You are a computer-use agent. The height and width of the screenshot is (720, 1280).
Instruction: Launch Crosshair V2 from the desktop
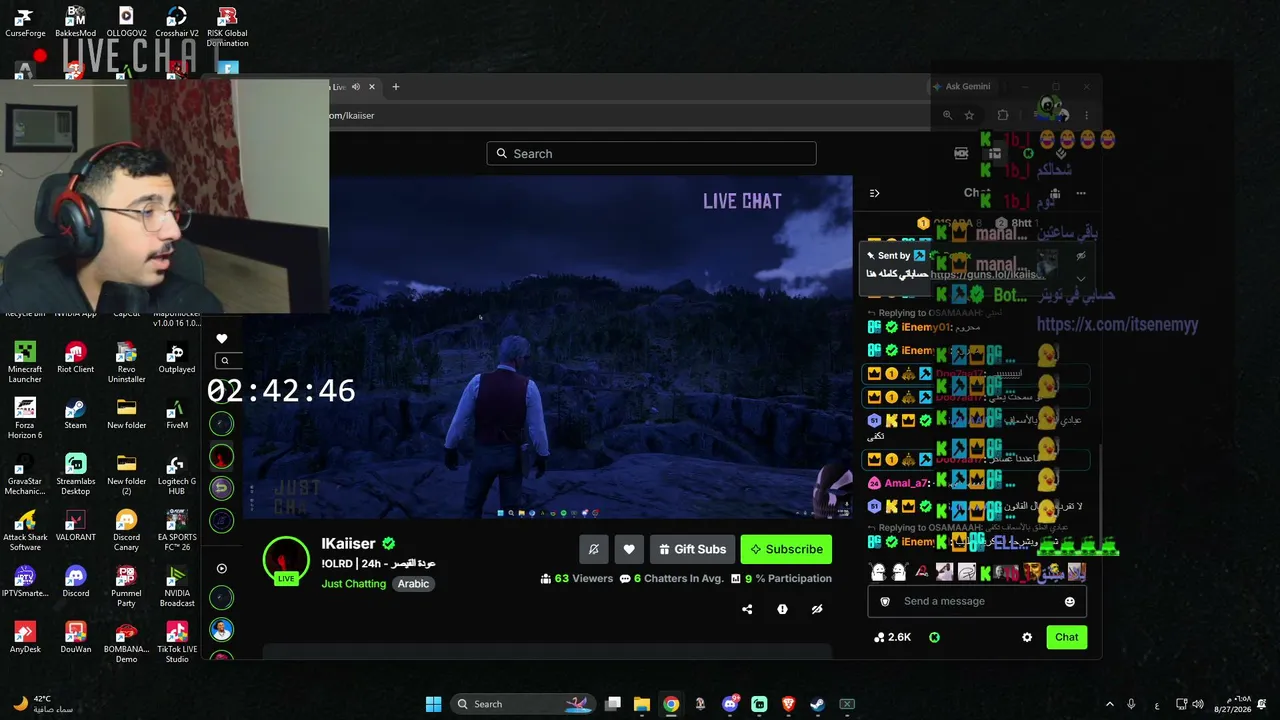pos(177,22)
